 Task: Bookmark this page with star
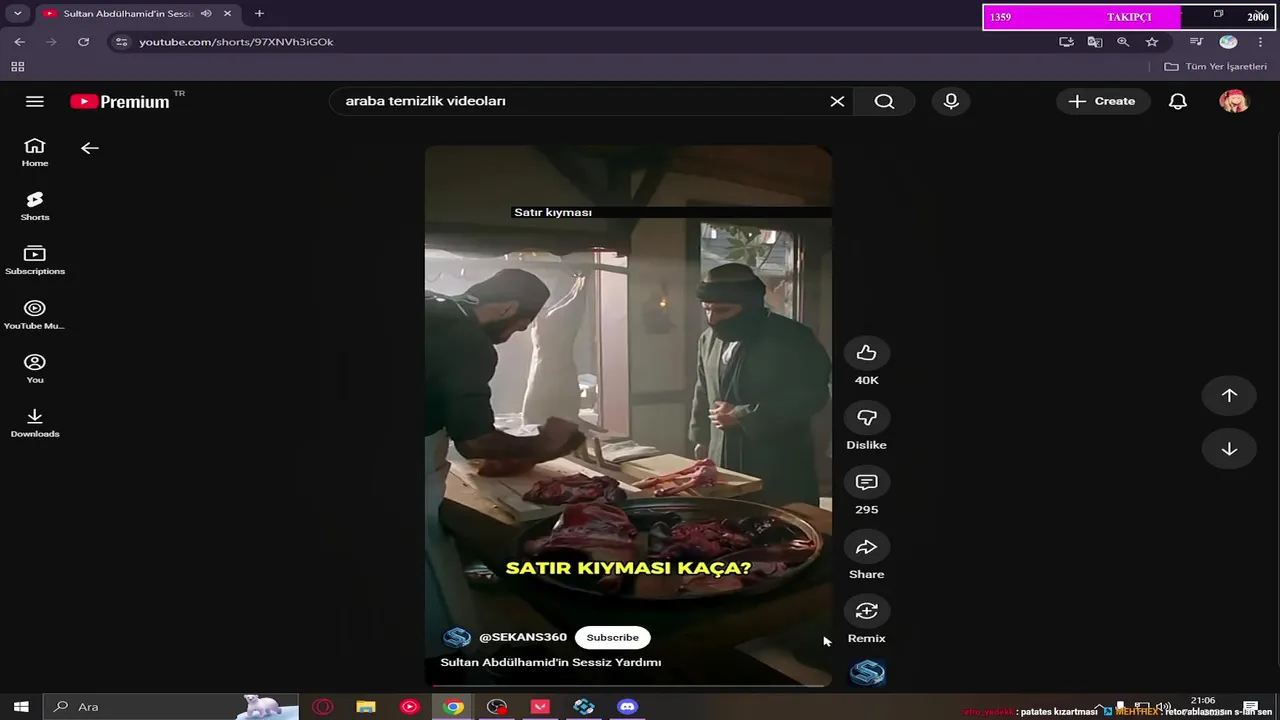tap(1152, 42)
